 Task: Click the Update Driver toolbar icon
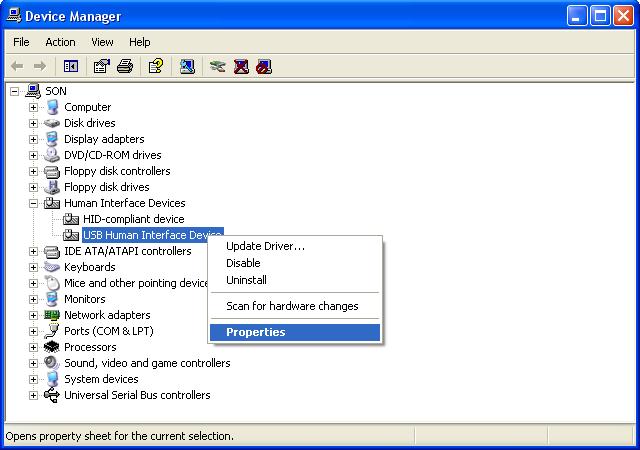(x=218, y=66)
